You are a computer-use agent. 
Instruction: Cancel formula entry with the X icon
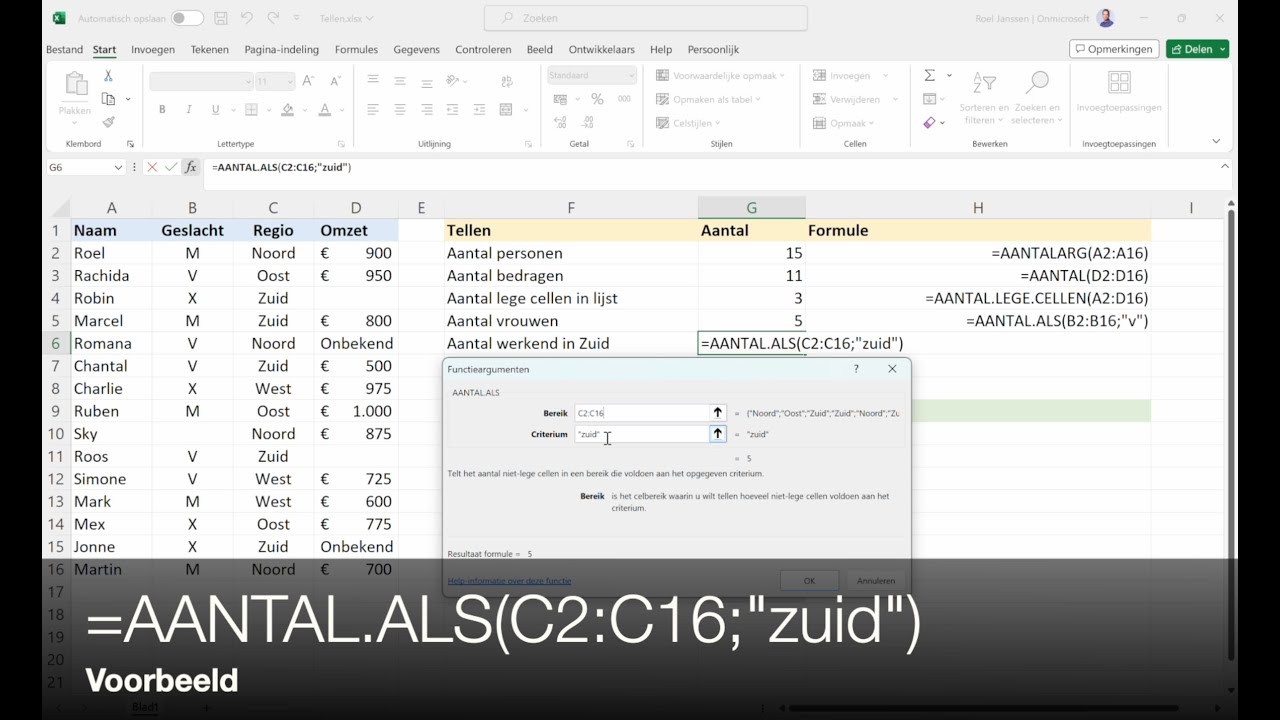coord(152,167)
